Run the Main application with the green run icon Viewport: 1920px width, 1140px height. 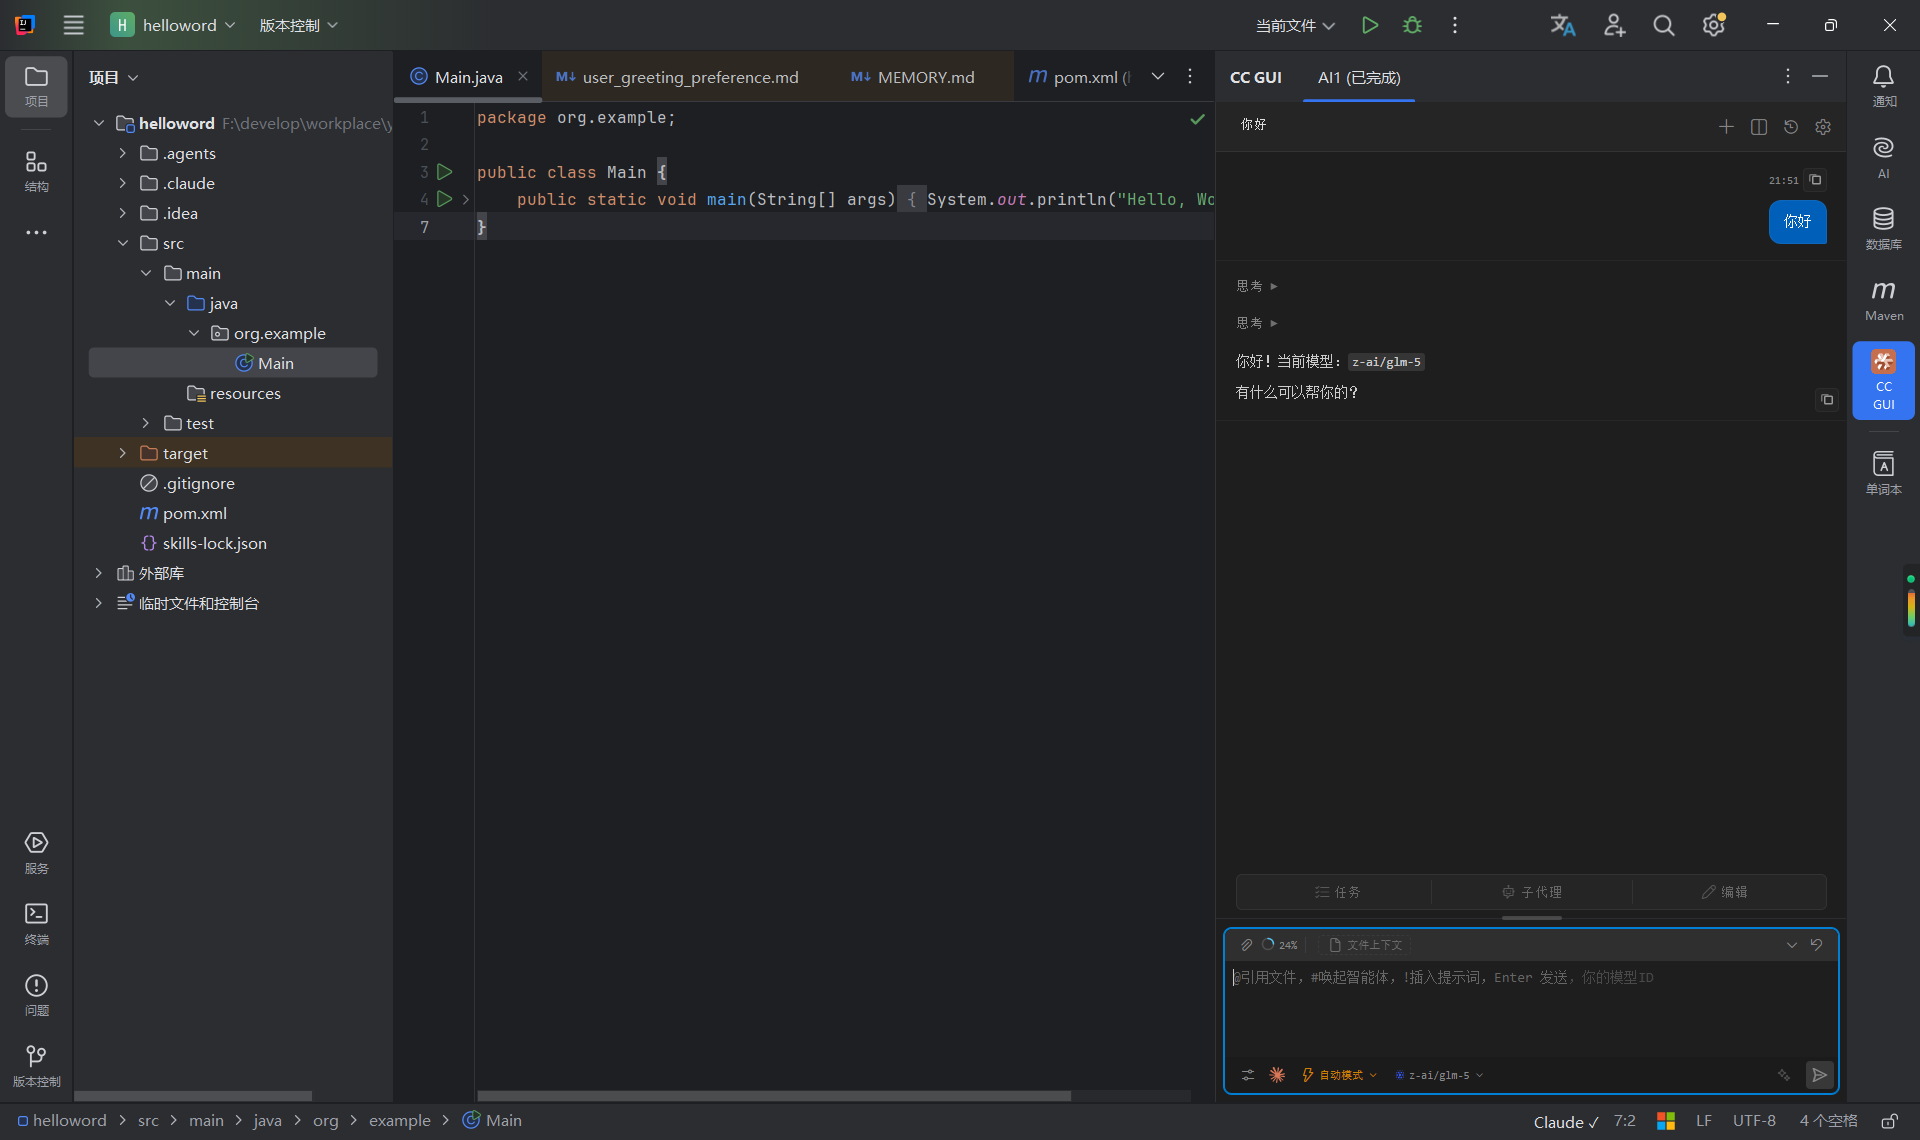(1370, 25)
